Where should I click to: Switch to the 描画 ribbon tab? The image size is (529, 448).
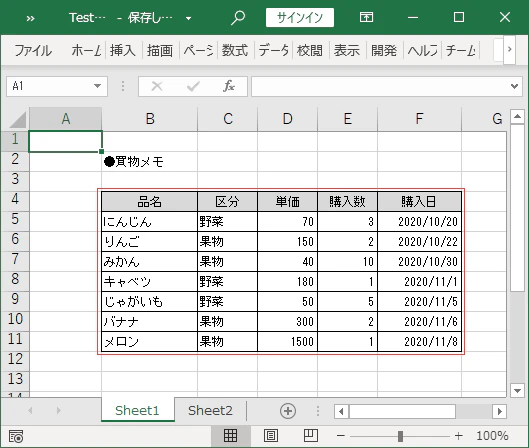point(160,51)
